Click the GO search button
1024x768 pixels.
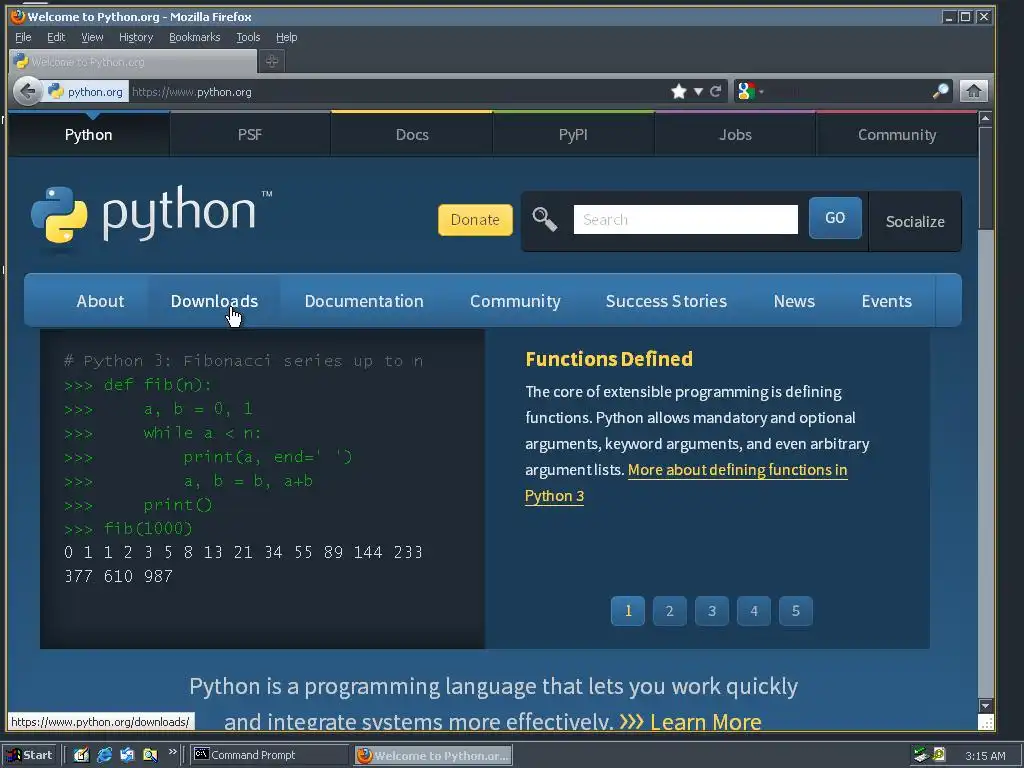[835, 218]
